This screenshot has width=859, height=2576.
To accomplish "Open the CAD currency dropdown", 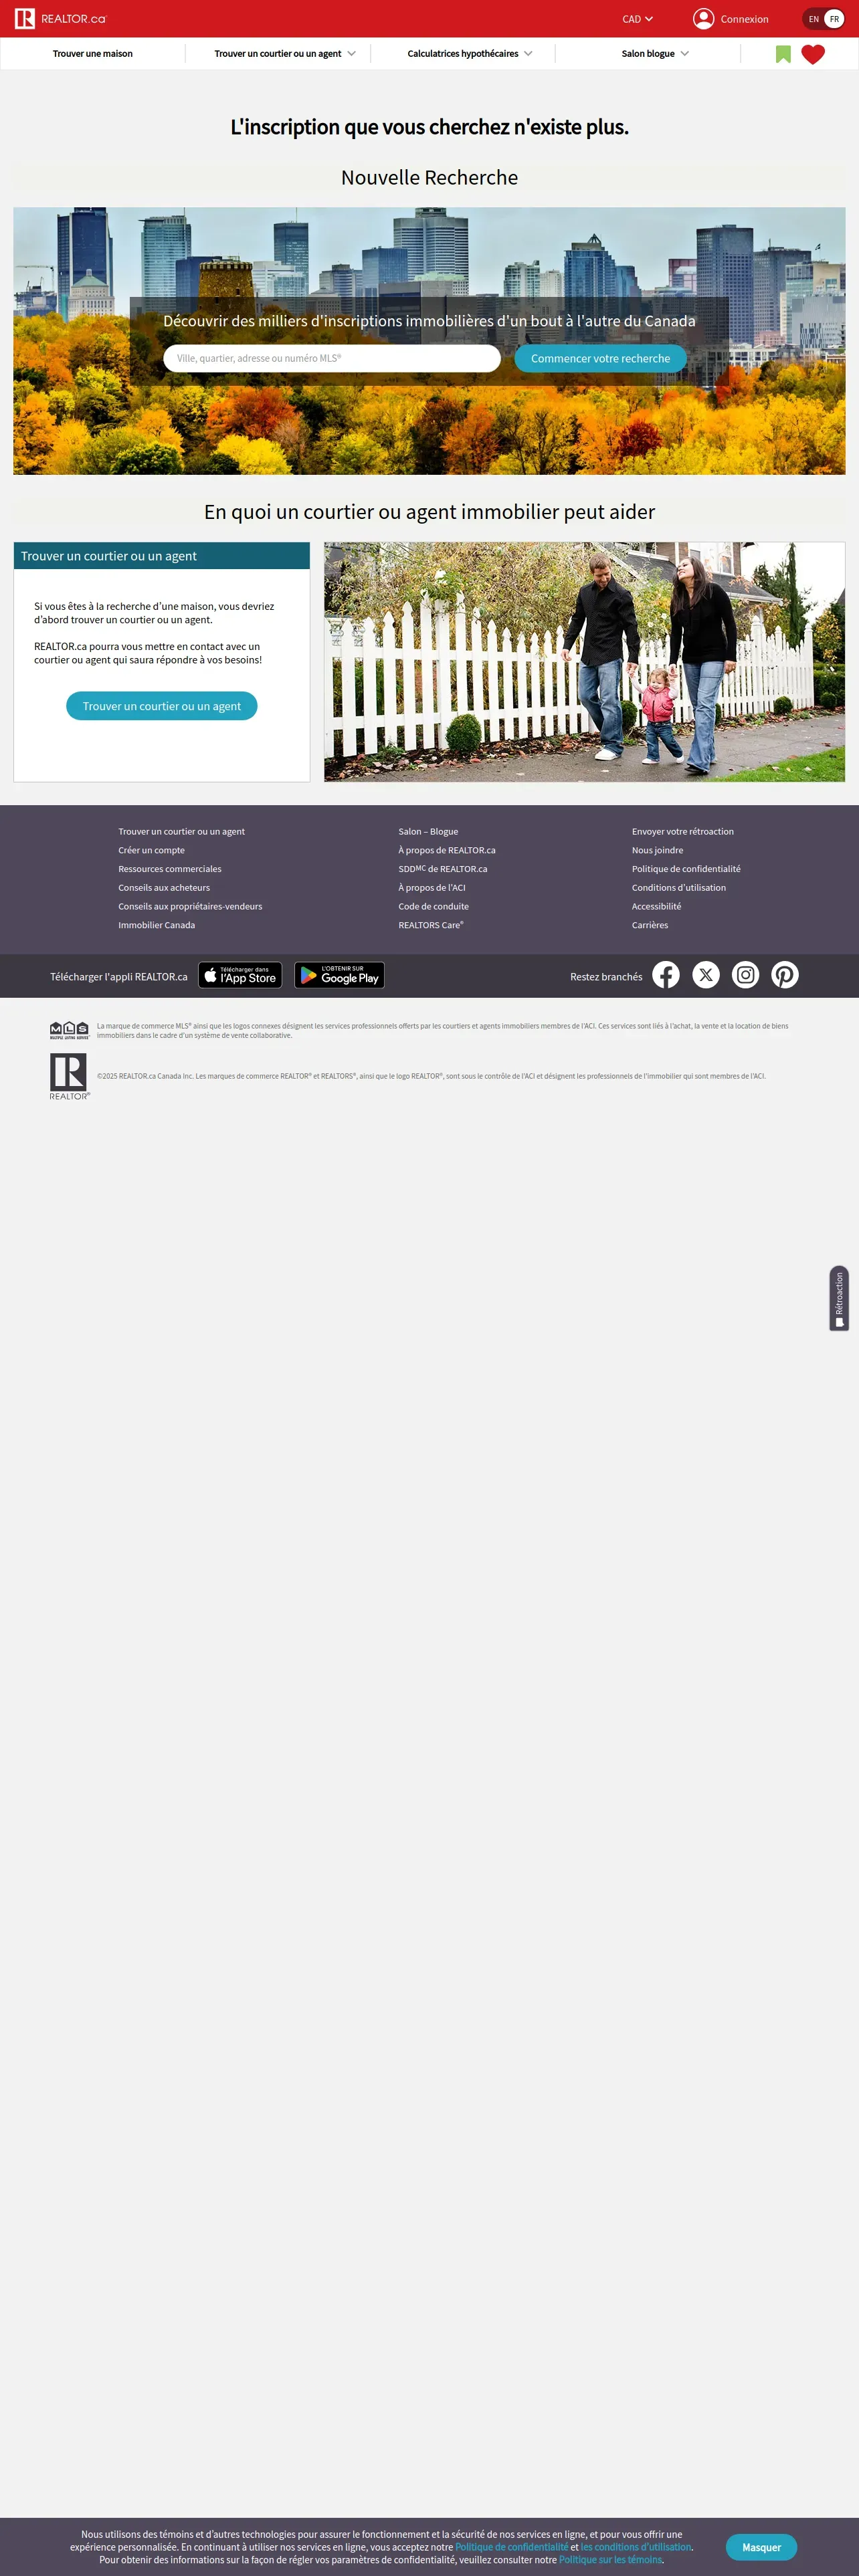I will (637, 19).
